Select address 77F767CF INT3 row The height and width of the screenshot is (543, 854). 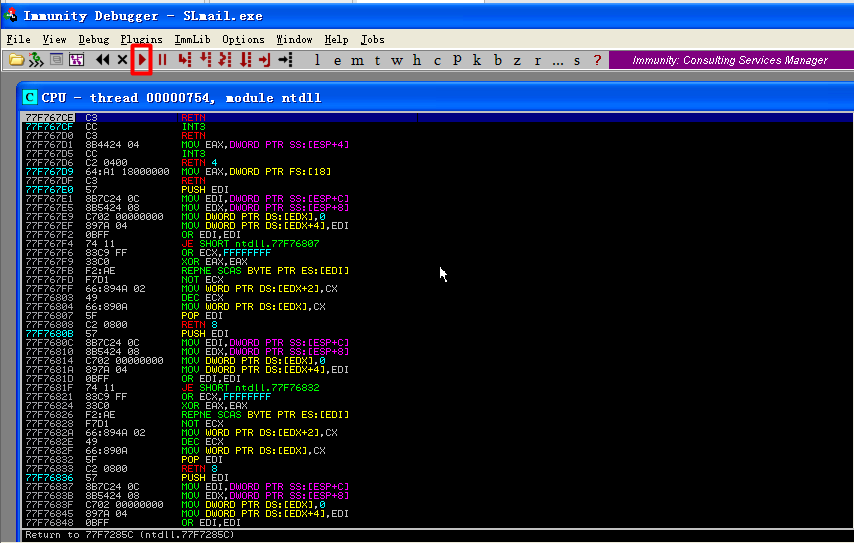[x=437, y=126]
